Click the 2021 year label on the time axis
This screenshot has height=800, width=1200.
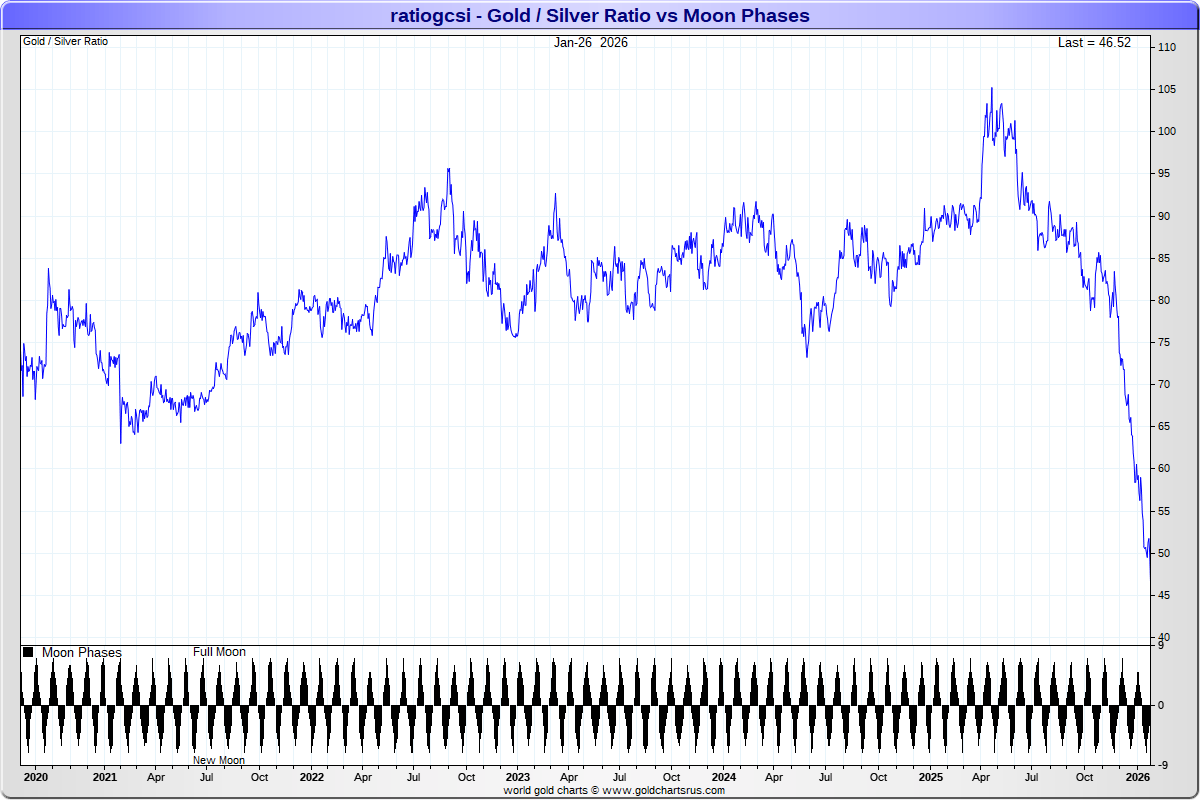pyautogui.click(x=104, y=777)
